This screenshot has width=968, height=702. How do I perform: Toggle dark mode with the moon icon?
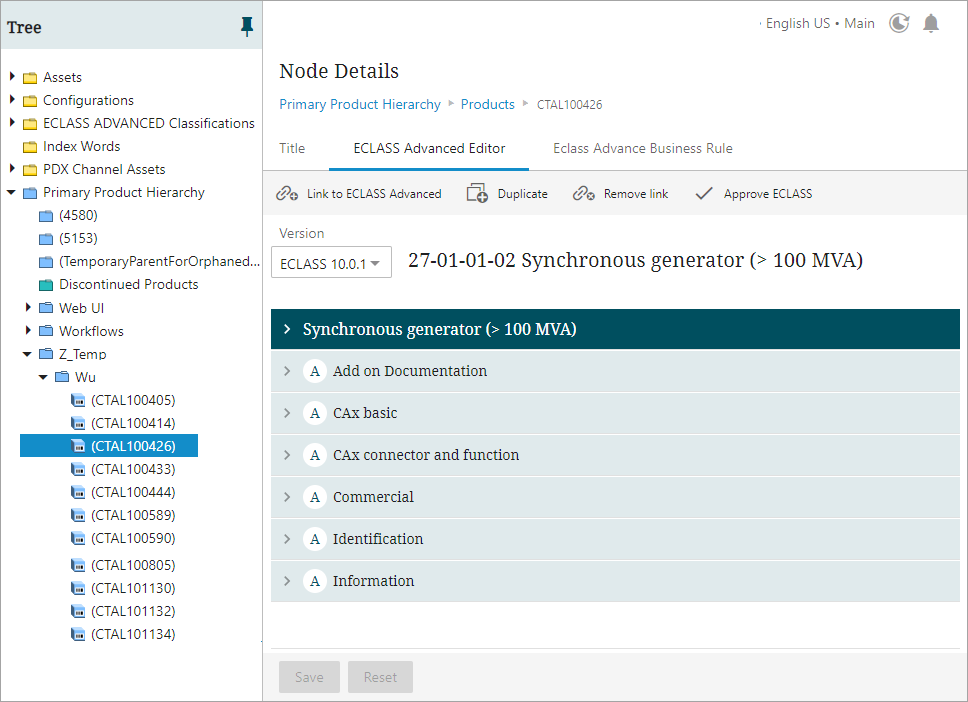898,22
